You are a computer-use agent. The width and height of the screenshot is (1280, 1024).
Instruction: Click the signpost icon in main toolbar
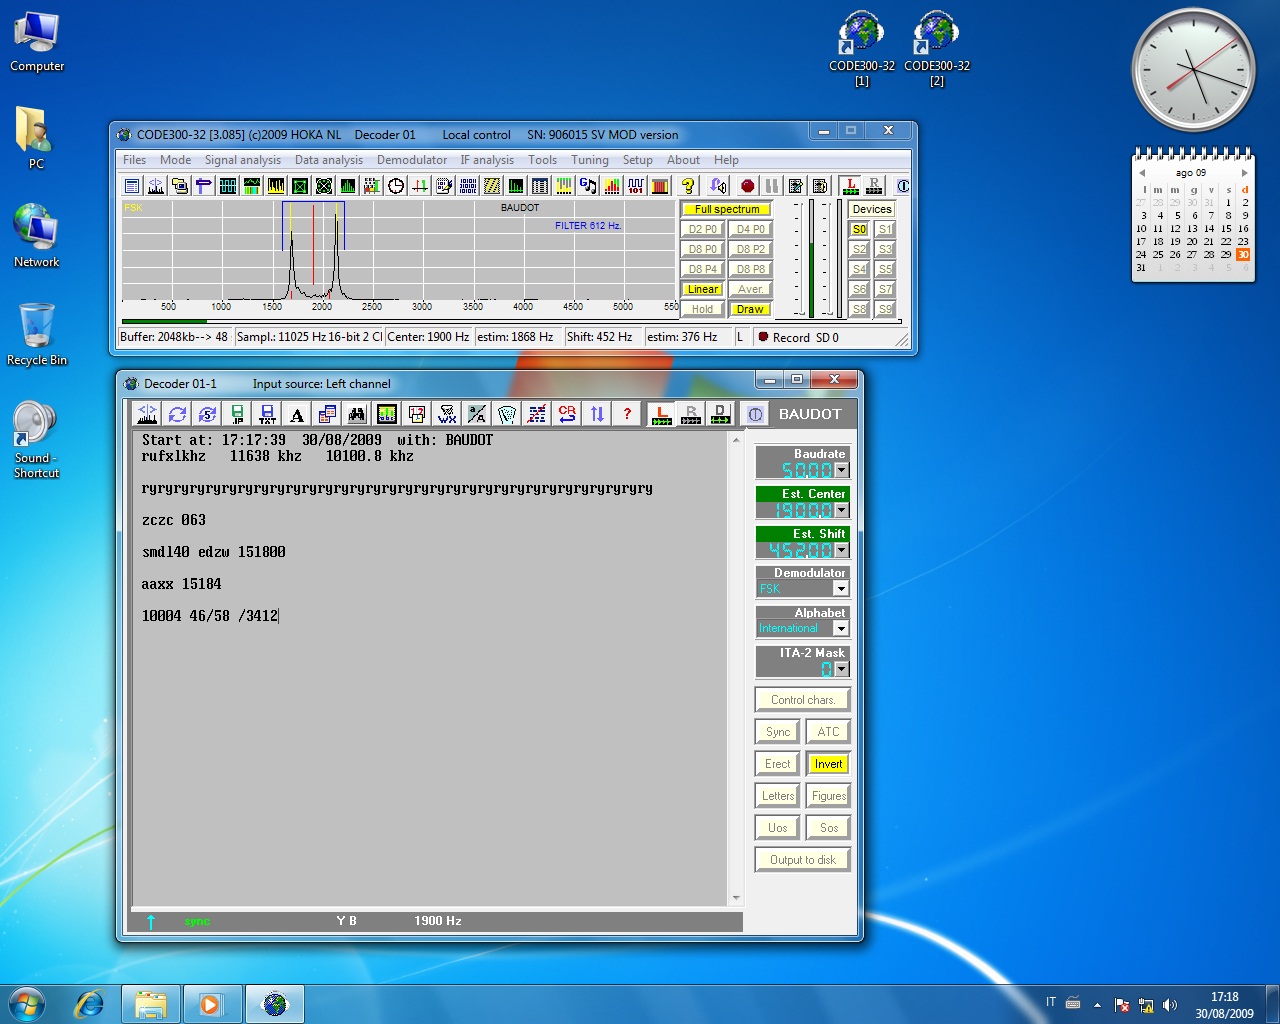pos(204,186)
